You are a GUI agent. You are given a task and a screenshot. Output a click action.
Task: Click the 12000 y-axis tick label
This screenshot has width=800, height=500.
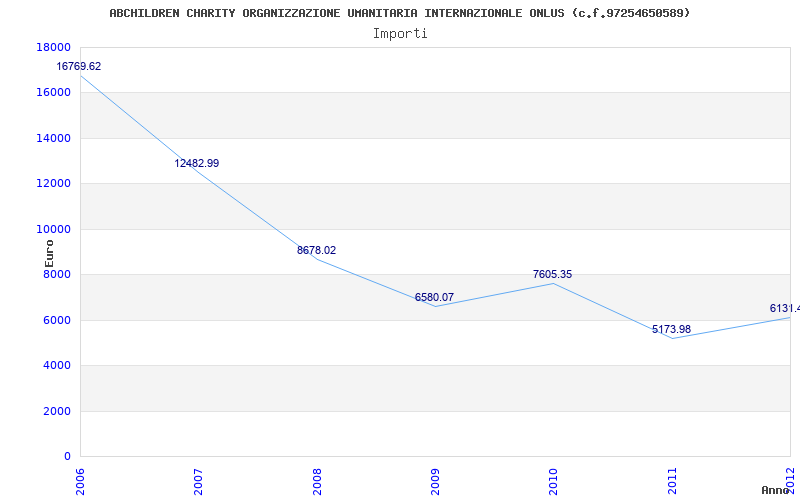tap(54, 184)
